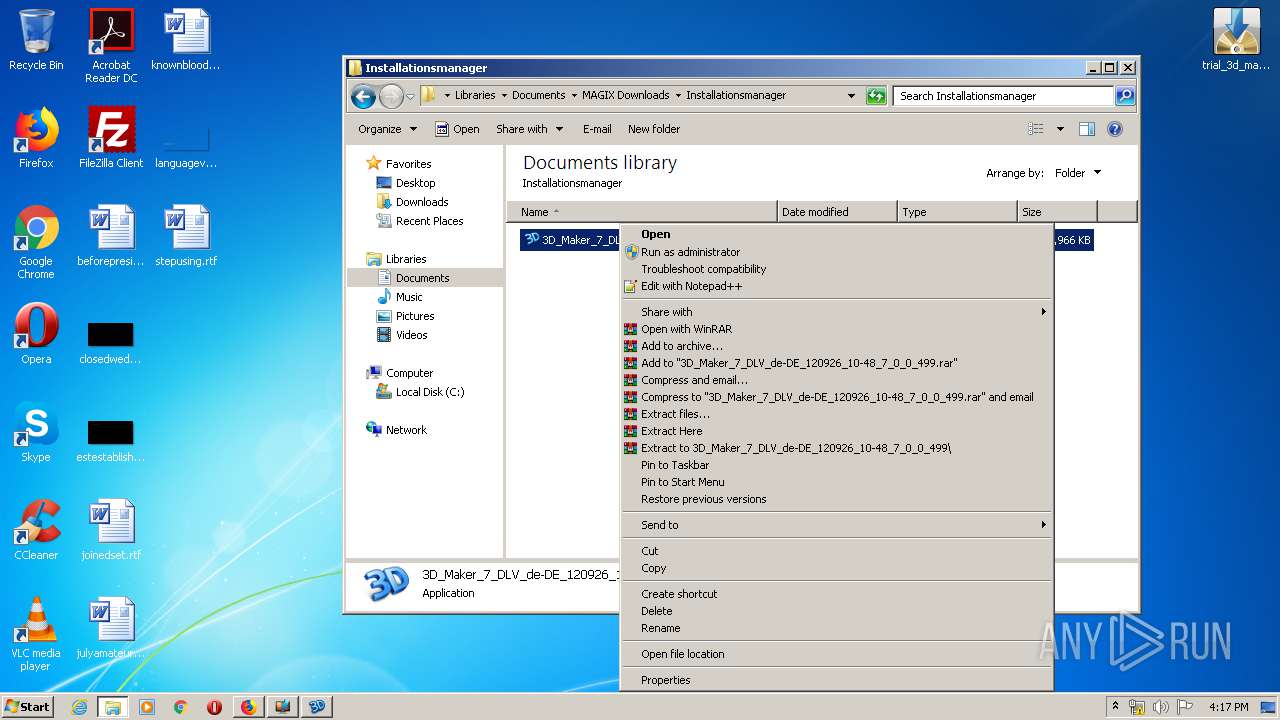
Task: Choose Open with WinRAR
Action: (837, 329)
